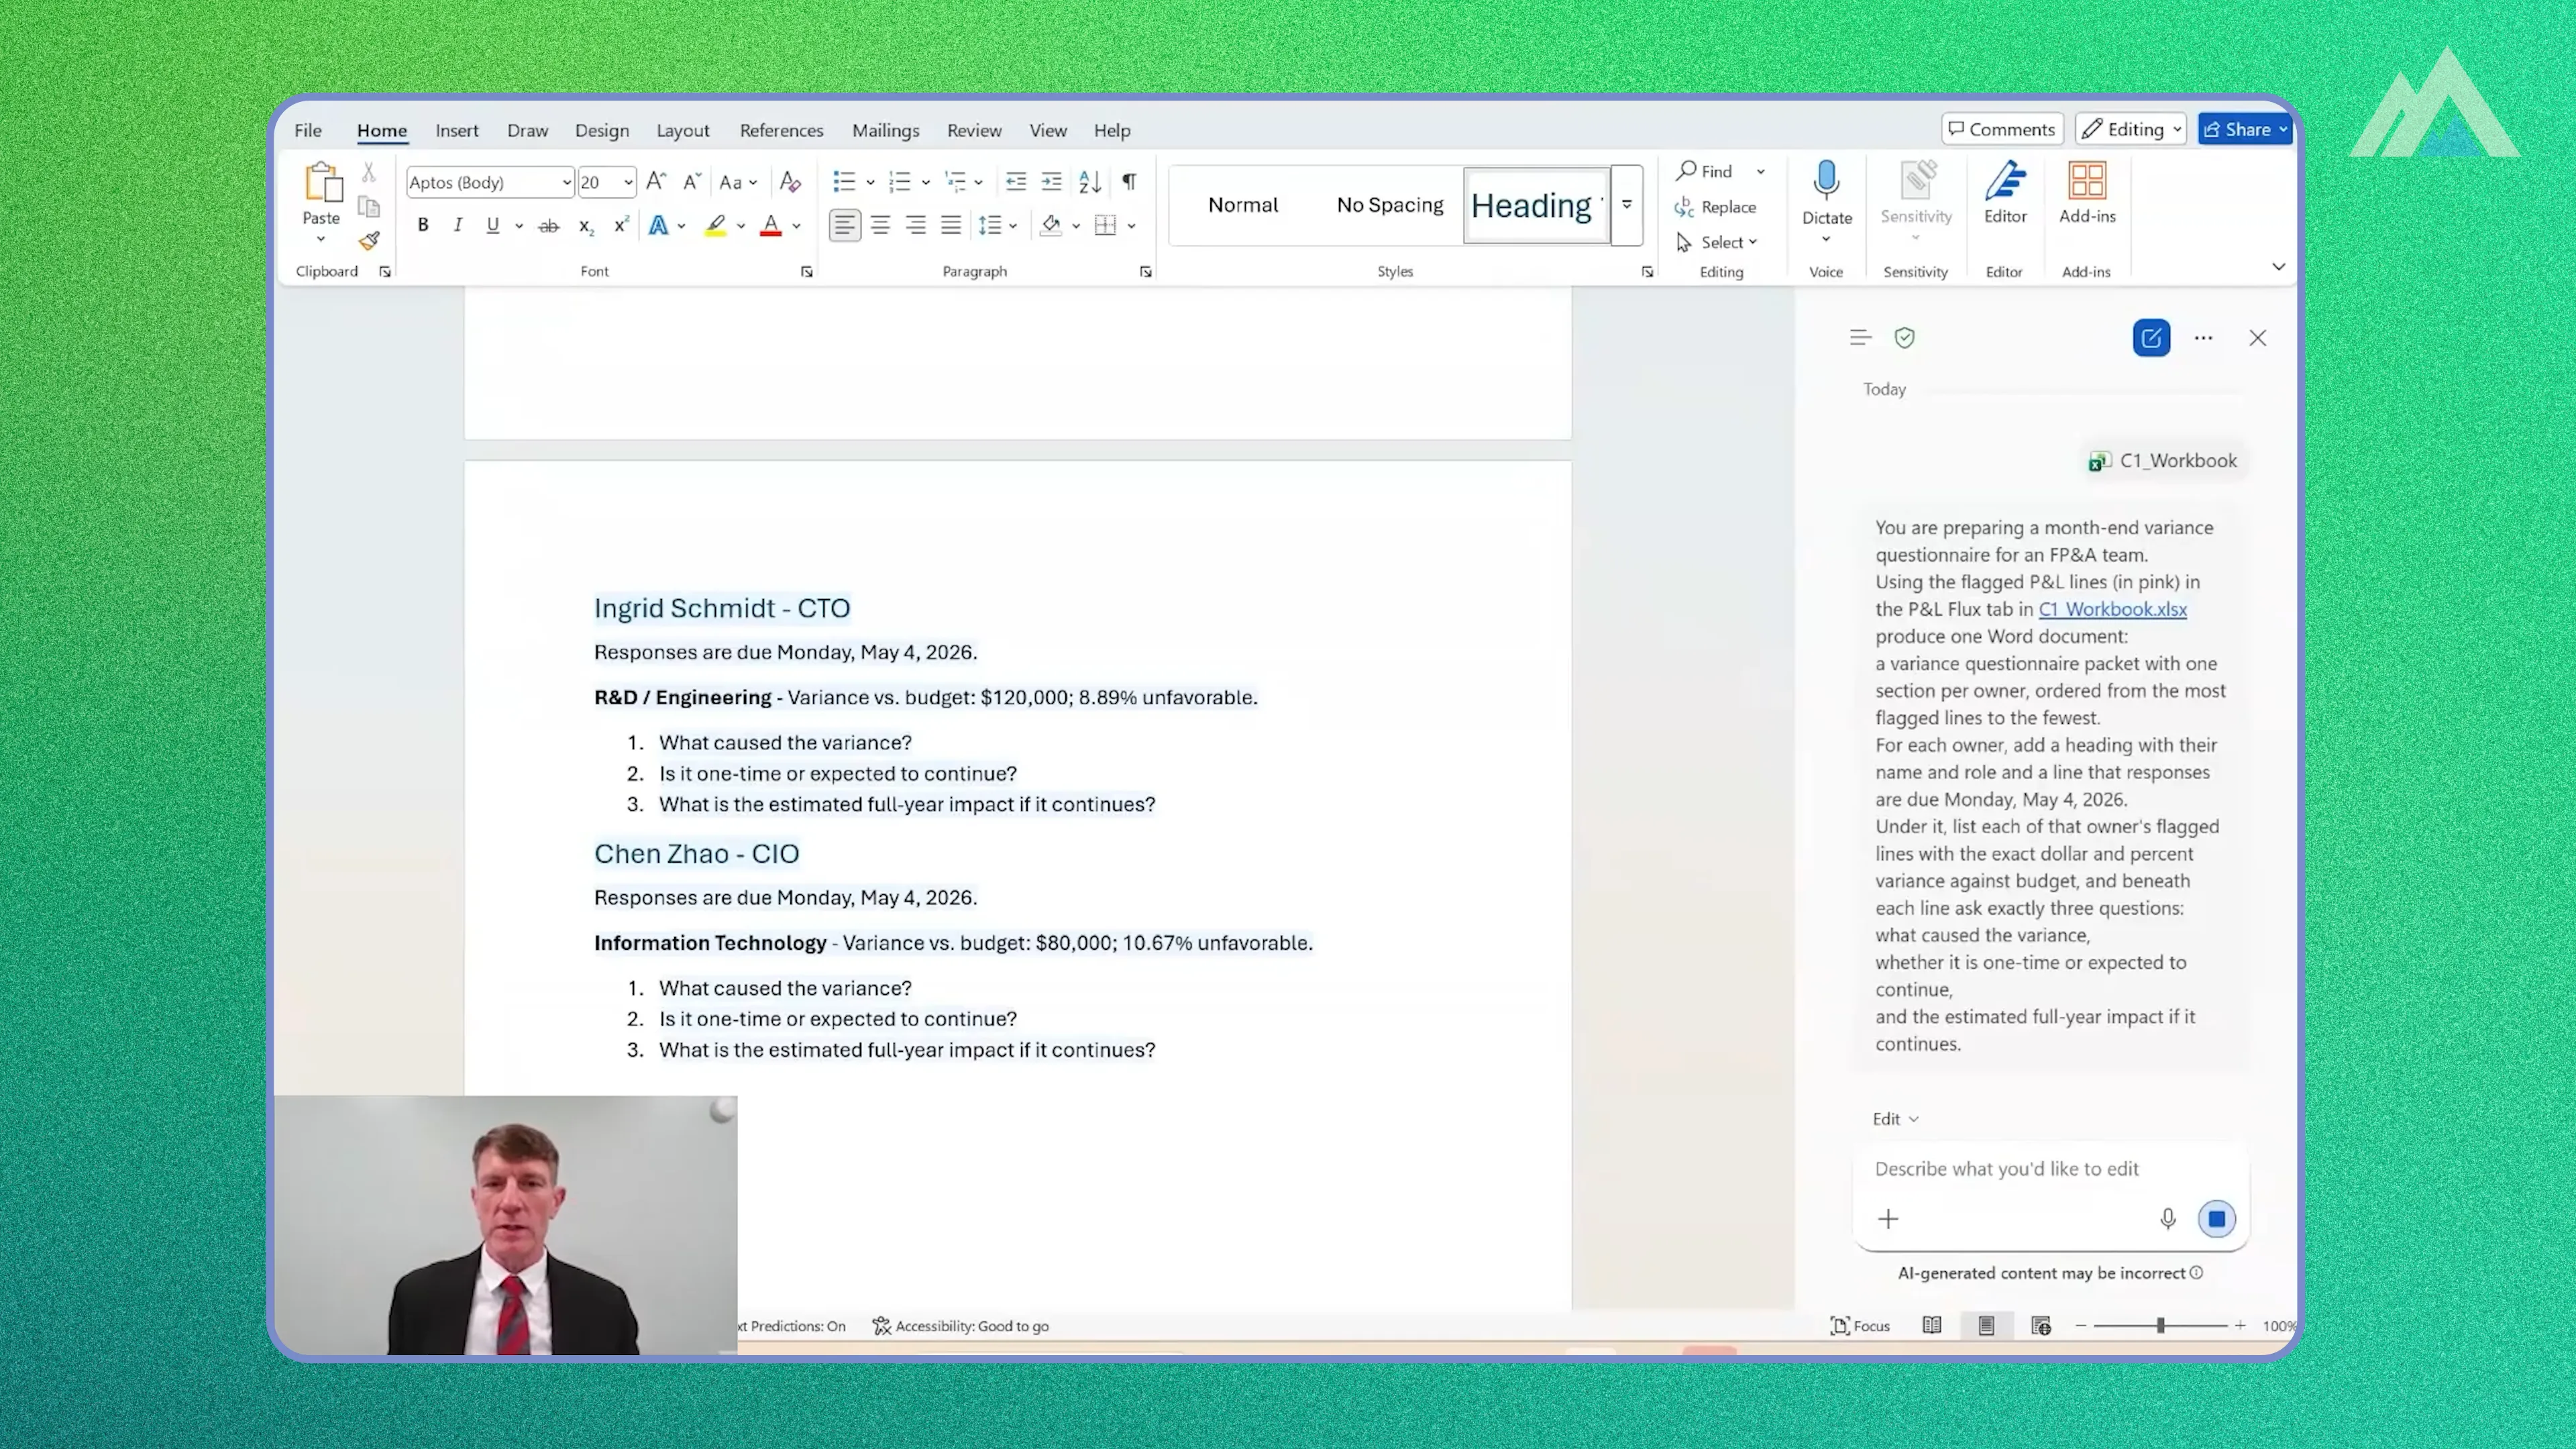
Task: Toggle bold formatting
Action: (x=423, y=226)
